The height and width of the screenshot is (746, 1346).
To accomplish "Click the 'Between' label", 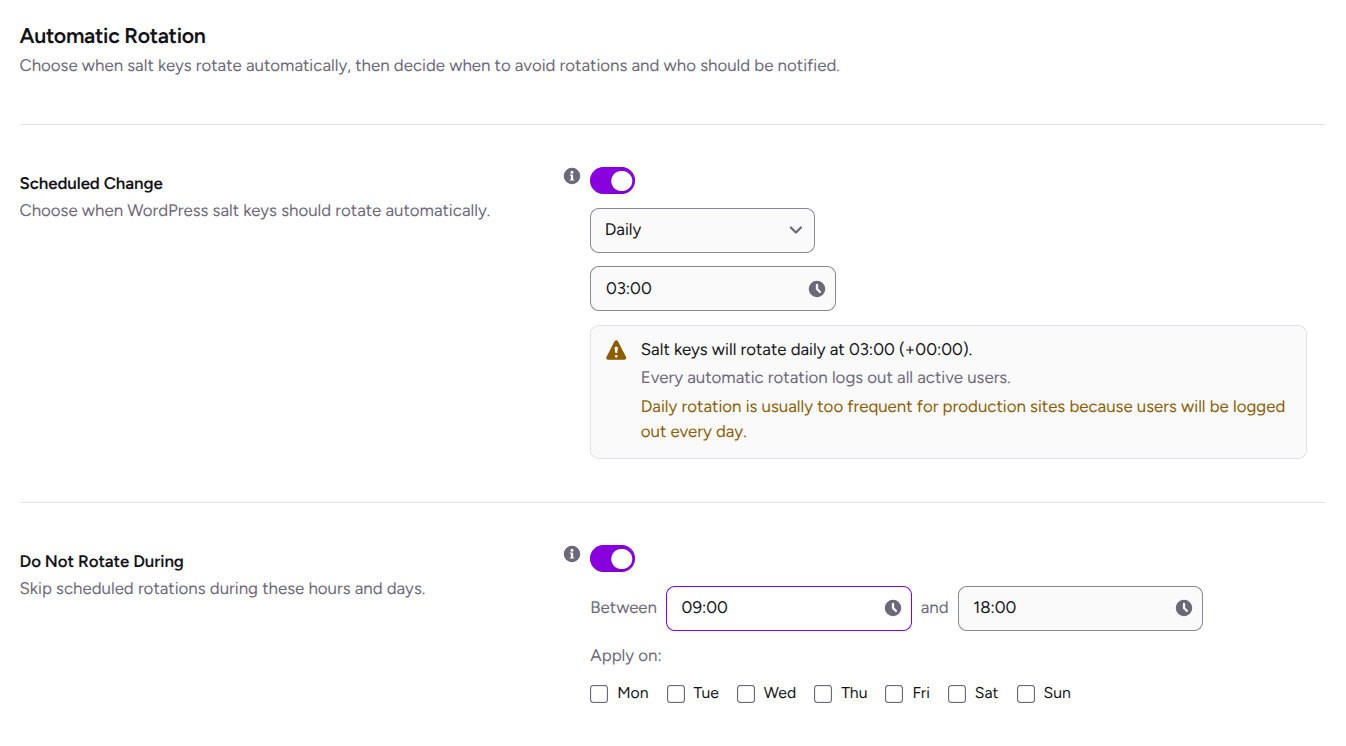I will click(624, 608).
